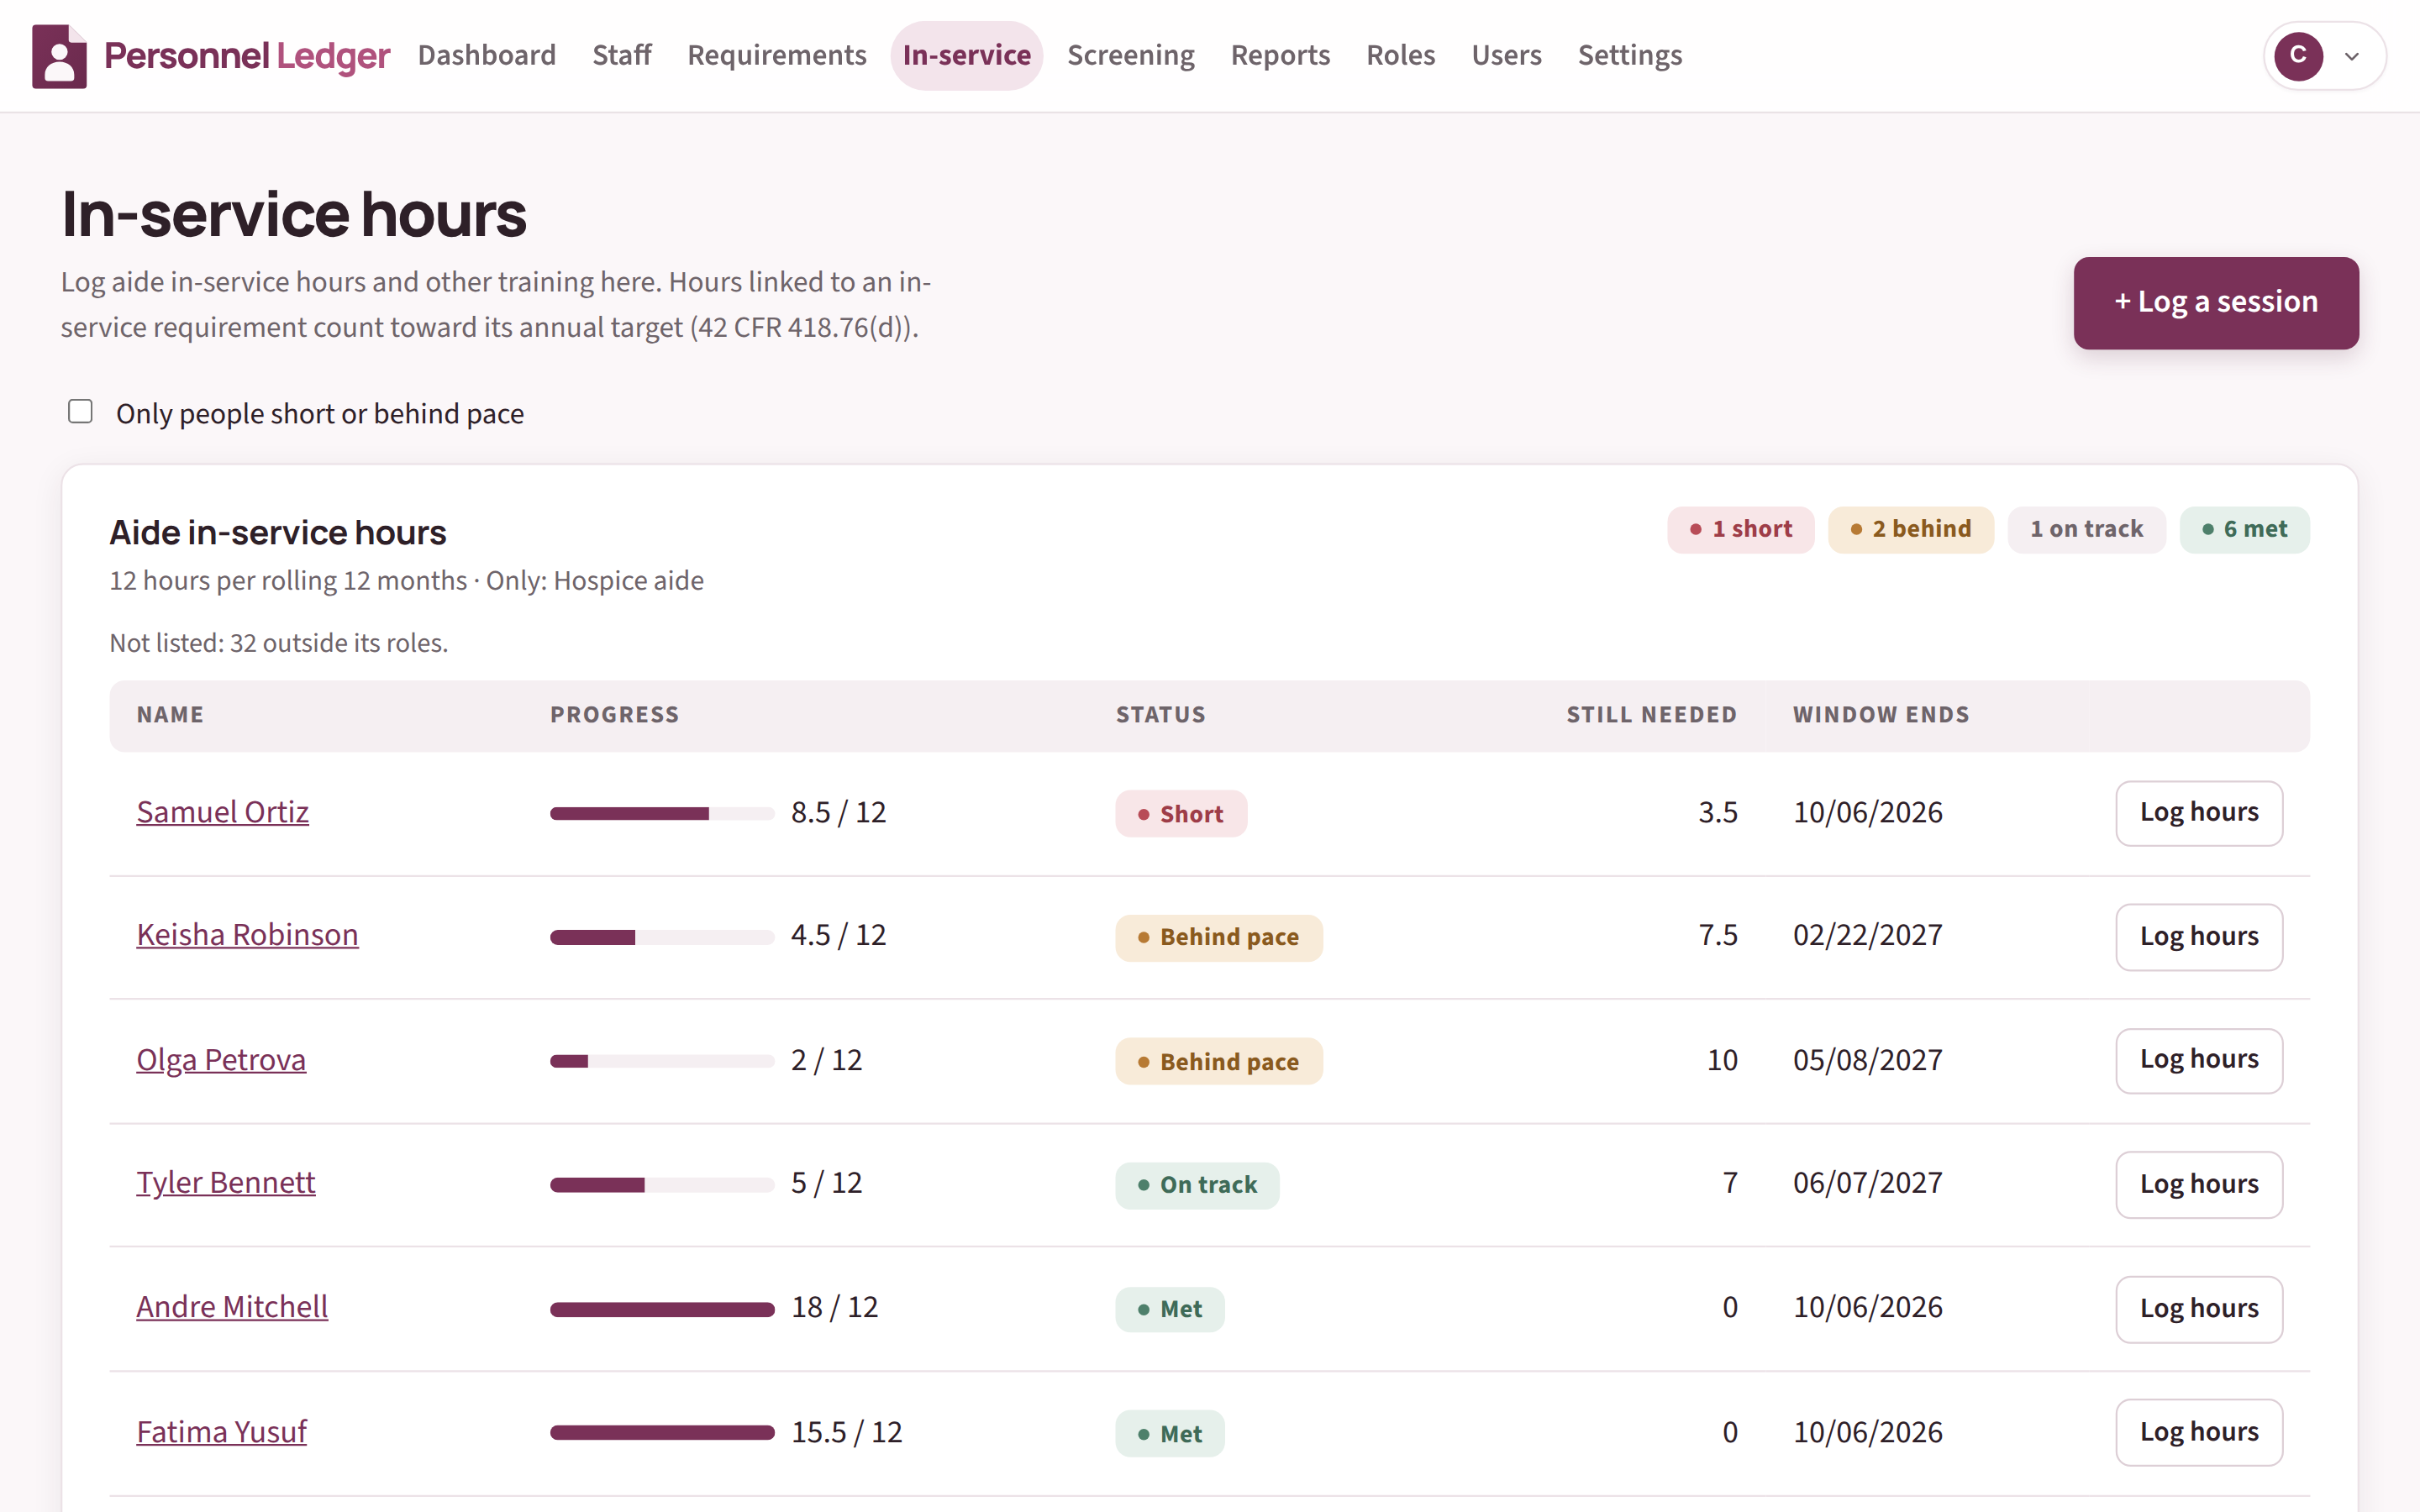Open the Settings tab
2420x1512 pixels.
[1629, 55]
